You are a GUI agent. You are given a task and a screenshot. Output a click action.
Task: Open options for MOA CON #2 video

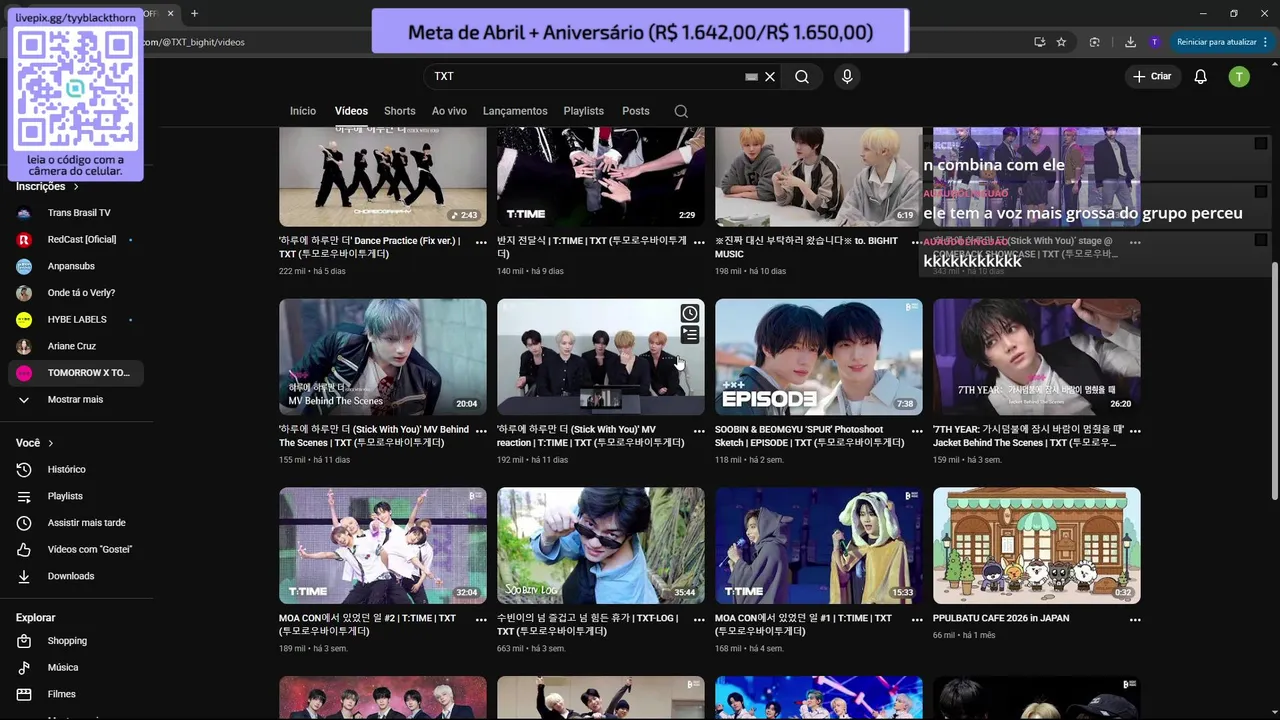[481, 620]
